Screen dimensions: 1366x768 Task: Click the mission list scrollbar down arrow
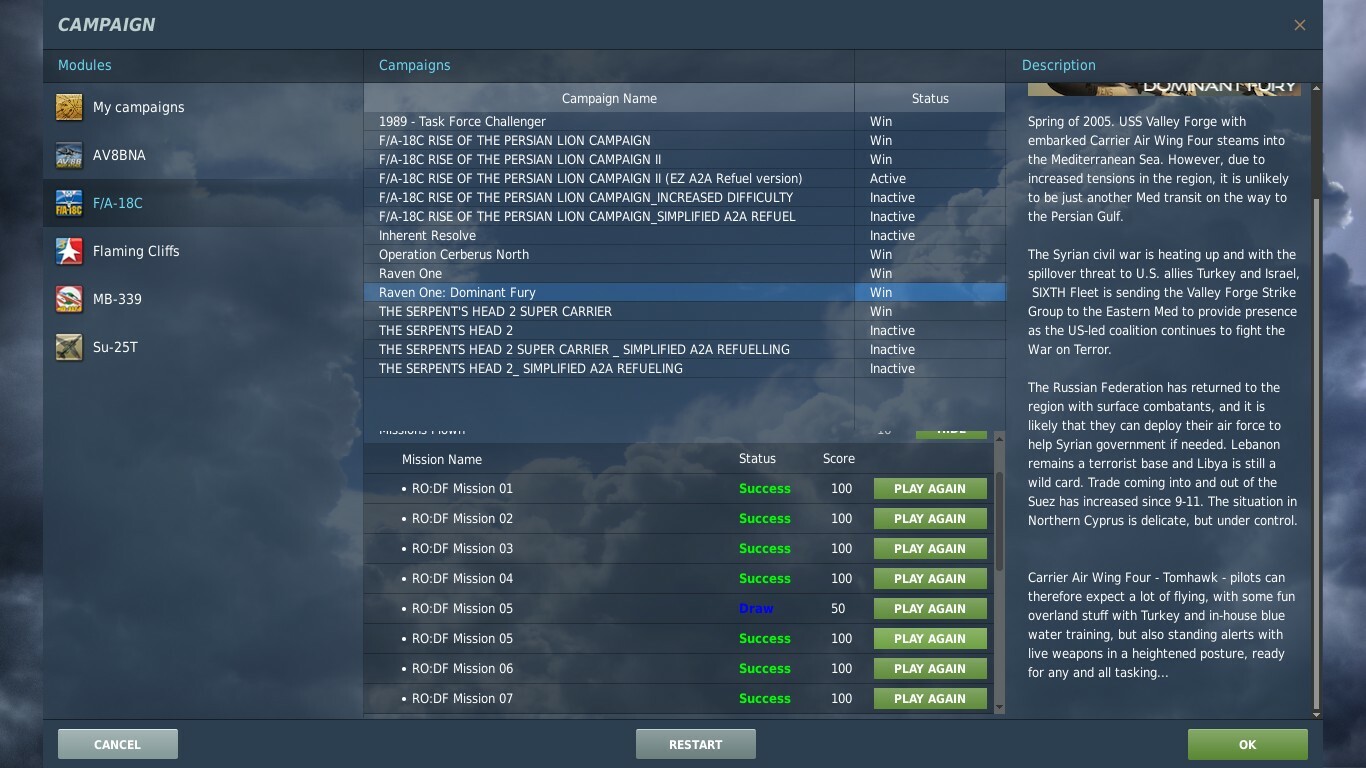pyautogui.click(x=998, y=708)
